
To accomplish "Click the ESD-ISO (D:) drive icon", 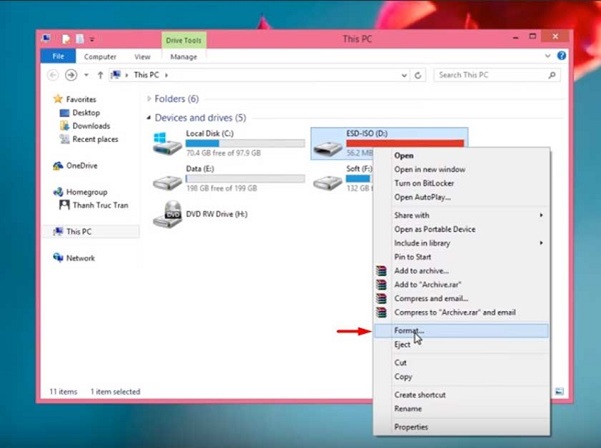I will (328, 148).
